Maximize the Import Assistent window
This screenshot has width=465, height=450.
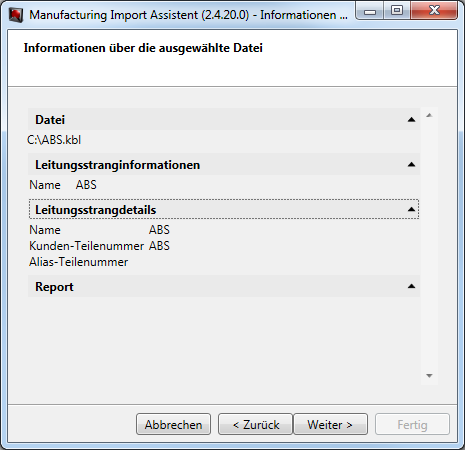click(x=397, y=11)
